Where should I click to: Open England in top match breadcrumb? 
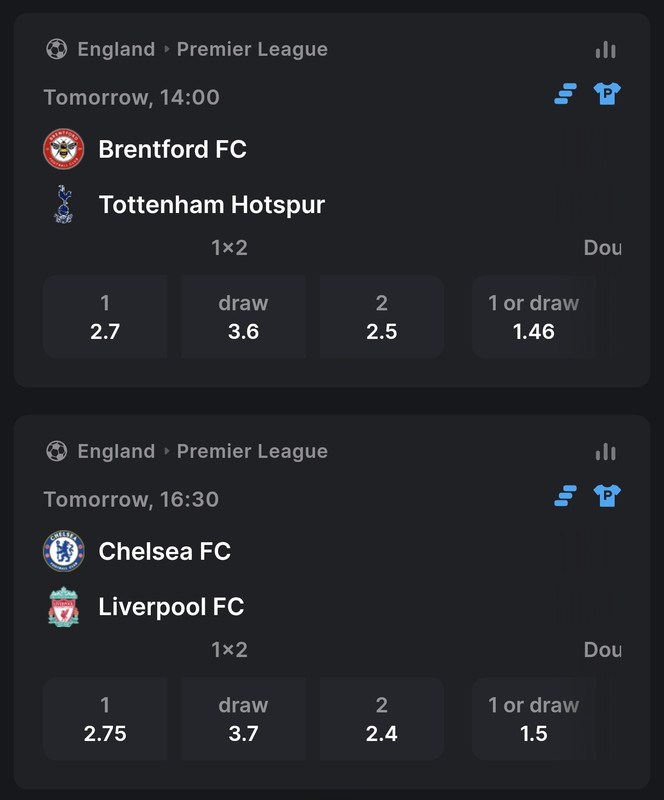(116, 49)
